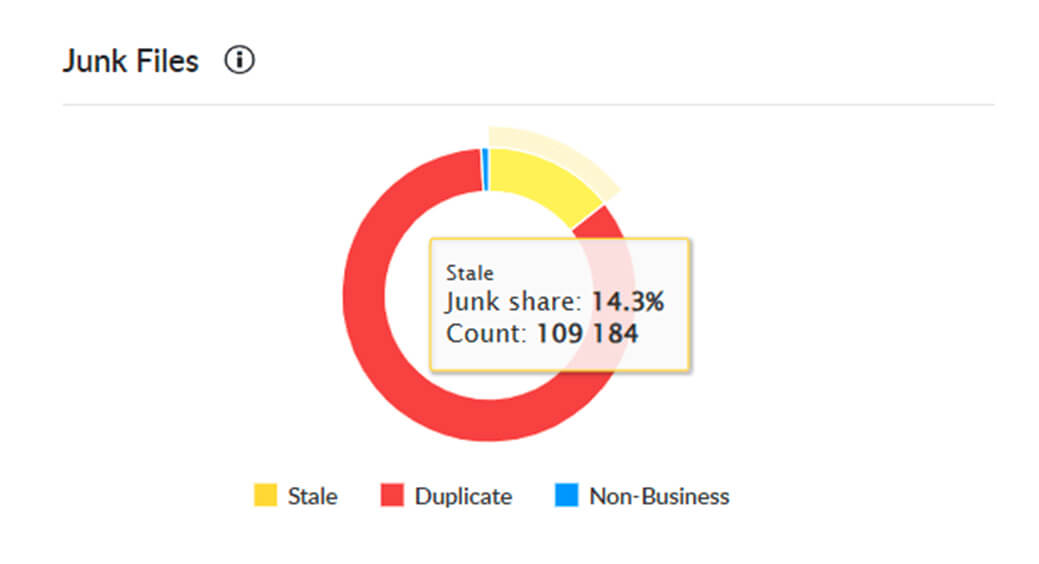This screenshot has width=1039, height=564.
Task: Click the 109 184 count value
Action: [587, 333]
